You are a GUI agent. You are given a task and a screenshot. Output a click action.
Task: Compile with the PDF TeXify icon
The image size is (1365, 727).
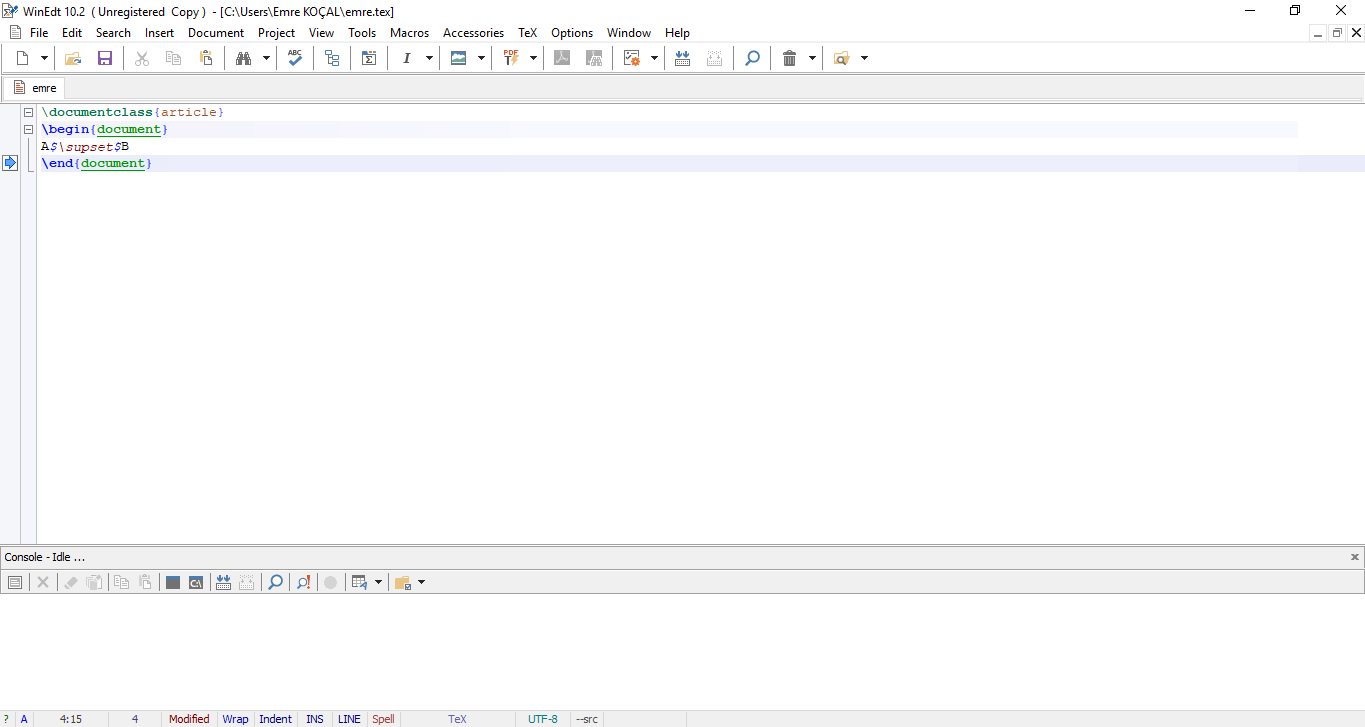point(511,58)
